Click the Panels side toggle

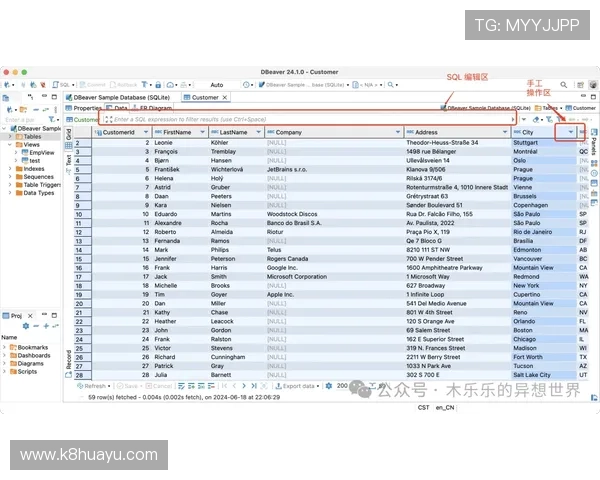[x=594, y=142]
